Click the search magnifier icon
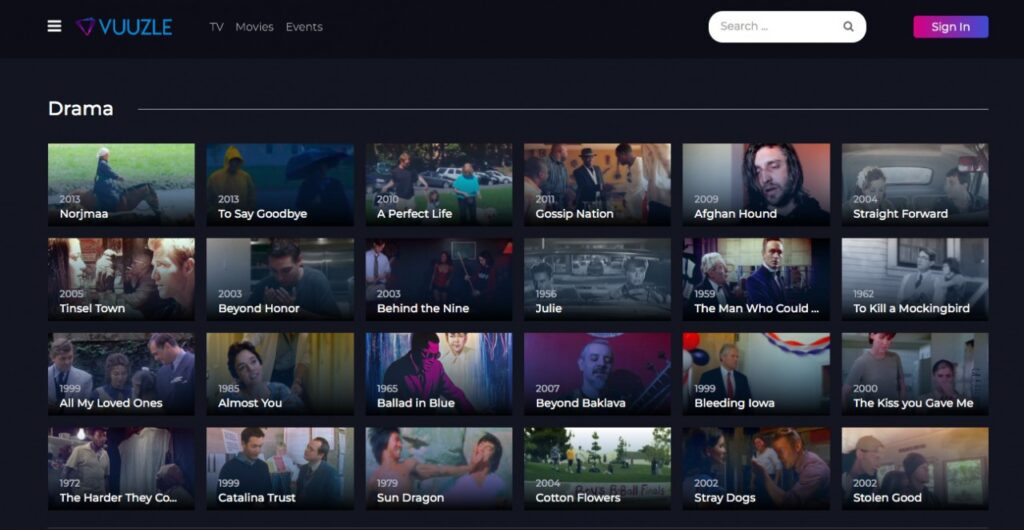 [848, 27]
